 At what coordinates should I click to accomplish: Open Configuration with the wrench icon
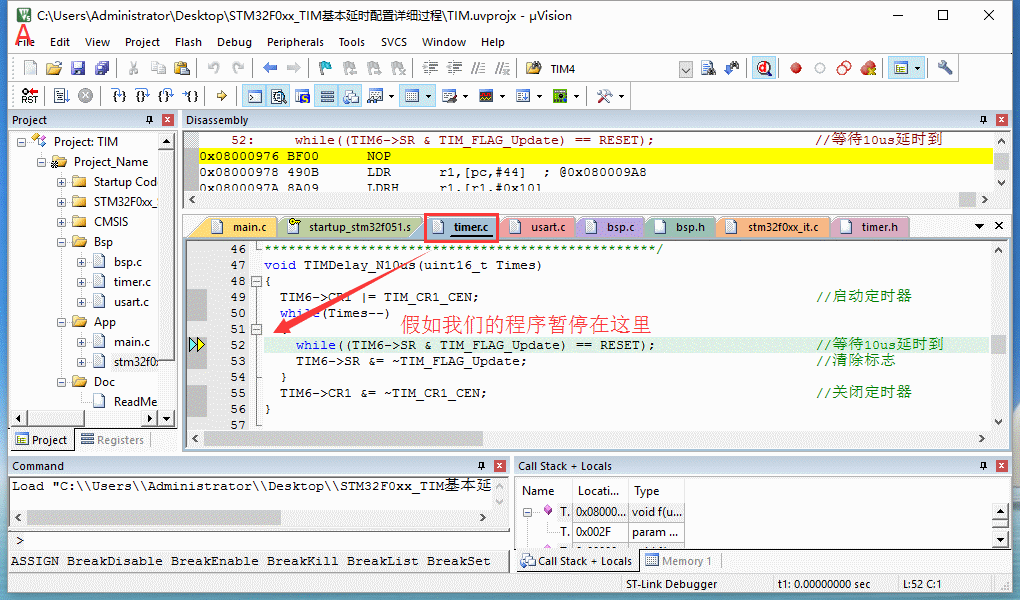[945, 68]
